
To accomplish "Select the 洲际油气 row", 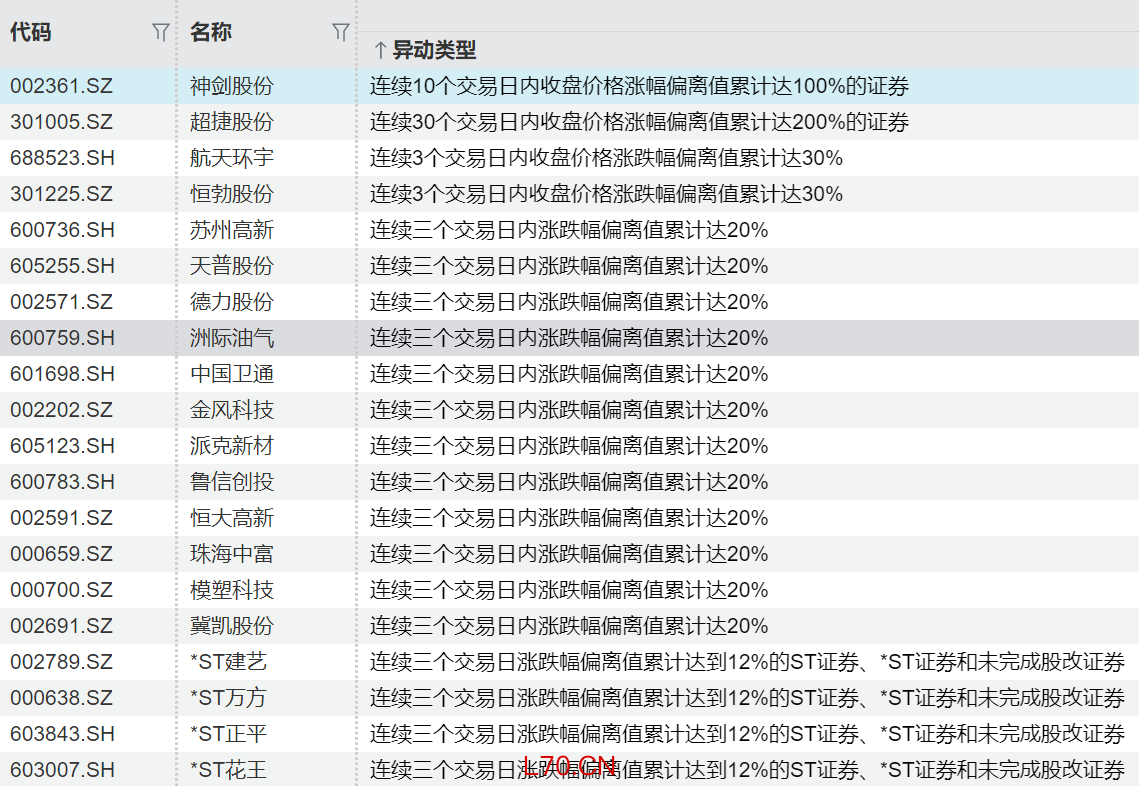I will [x=232, y=338].
